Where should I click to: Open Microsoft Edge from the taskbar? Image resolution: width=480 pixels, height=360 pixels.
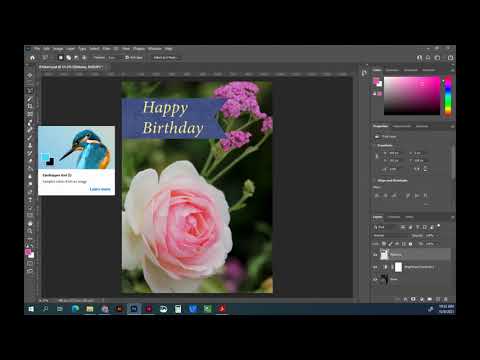click(x=75, y=309)
